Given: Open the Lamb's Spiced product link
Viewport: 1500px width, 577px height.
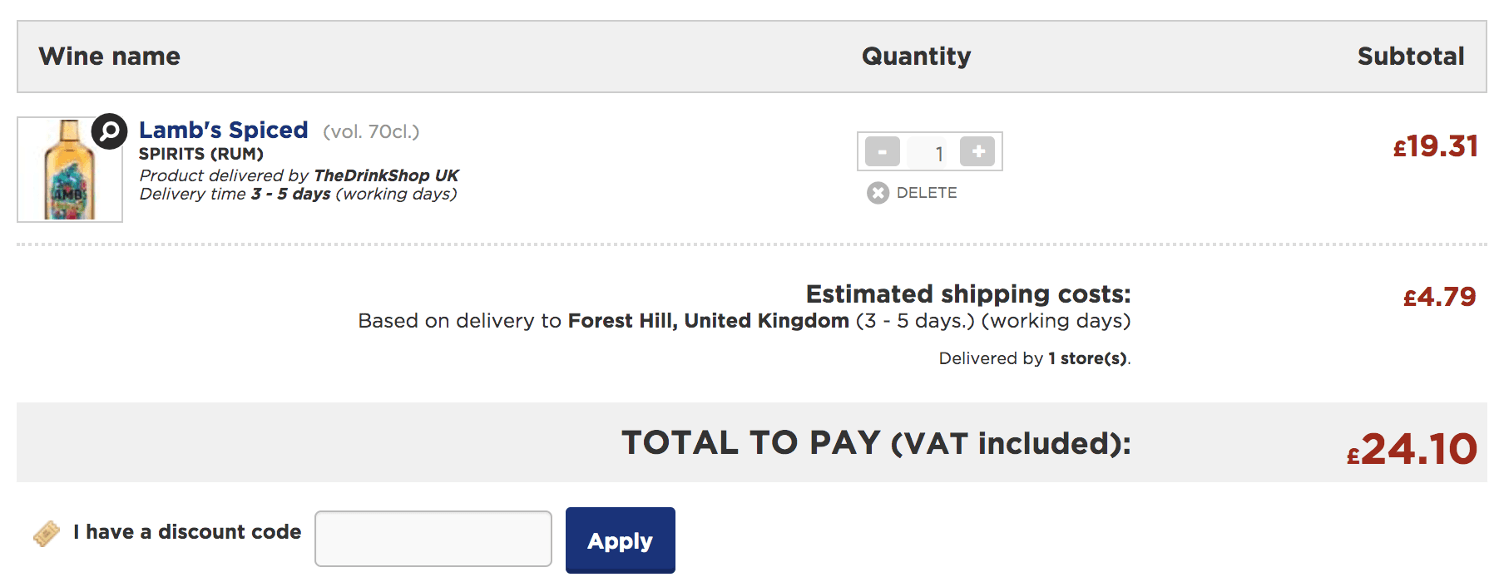Looking at the screenshot, I should [223, 130].
